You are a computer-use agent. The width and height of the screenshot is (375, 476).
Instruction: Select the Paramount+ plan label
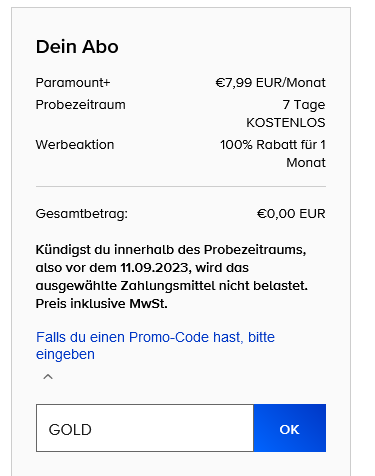click(x=73, y=83)
